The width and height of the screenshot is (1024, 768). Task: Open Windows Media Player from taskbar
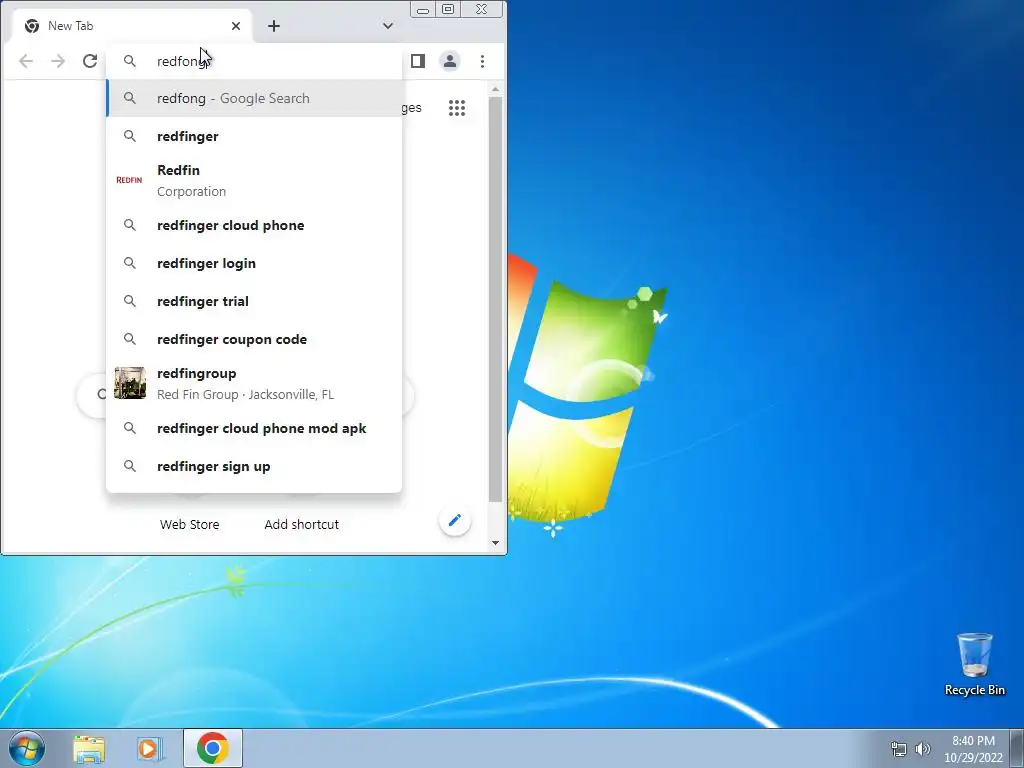pyautogui.click(x=150, y=749)
